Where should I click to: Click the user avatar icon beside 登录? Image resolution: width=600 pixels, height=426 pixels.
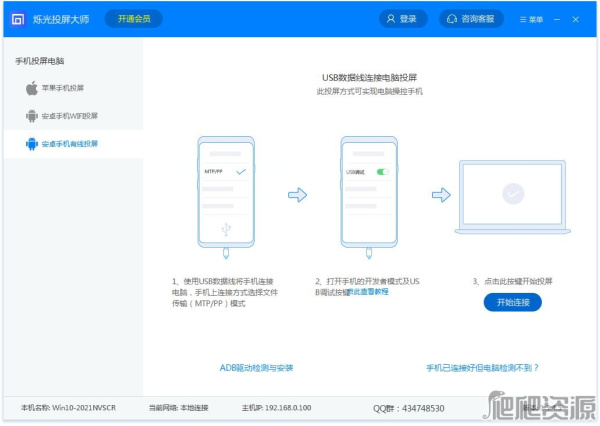coord(391,19)
